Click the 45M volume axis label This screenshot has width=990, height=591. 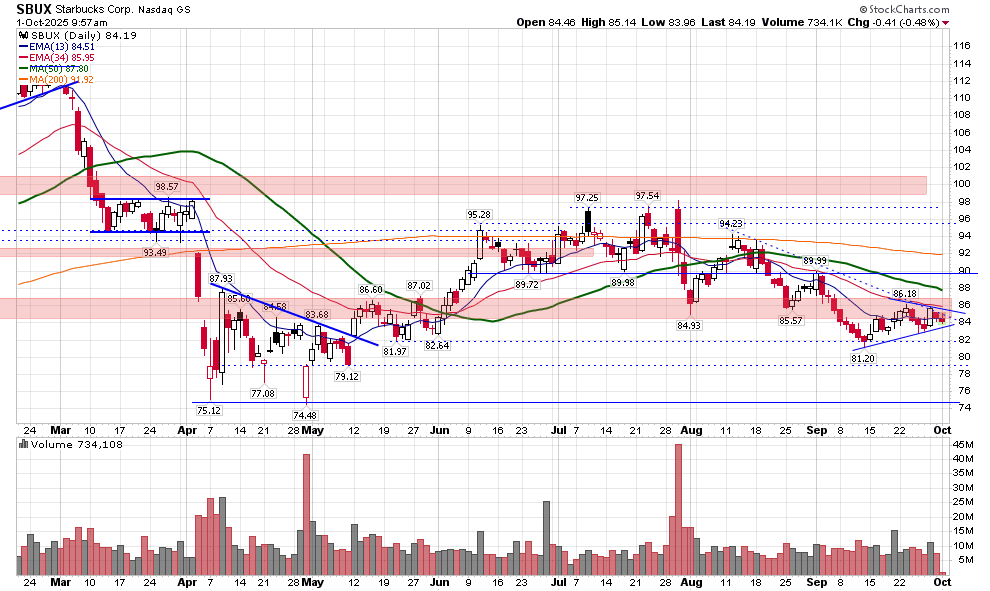coord(962,444)
